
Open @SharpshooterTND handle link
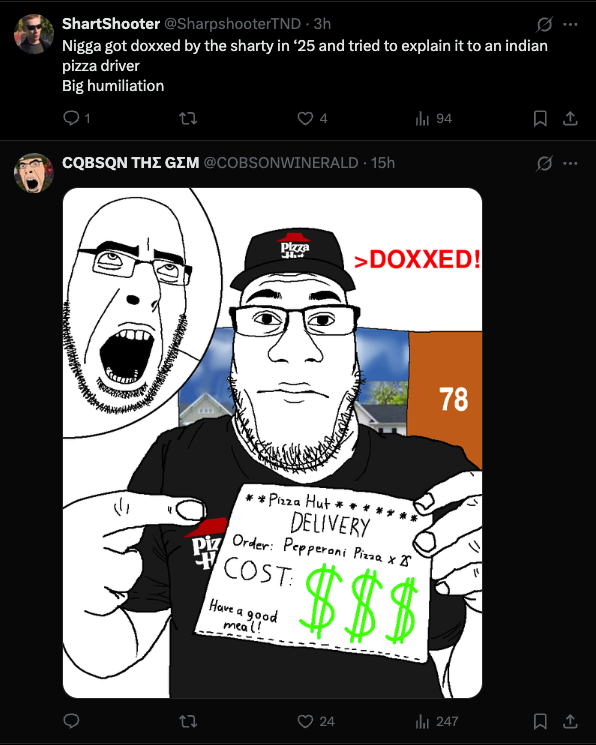232,24
